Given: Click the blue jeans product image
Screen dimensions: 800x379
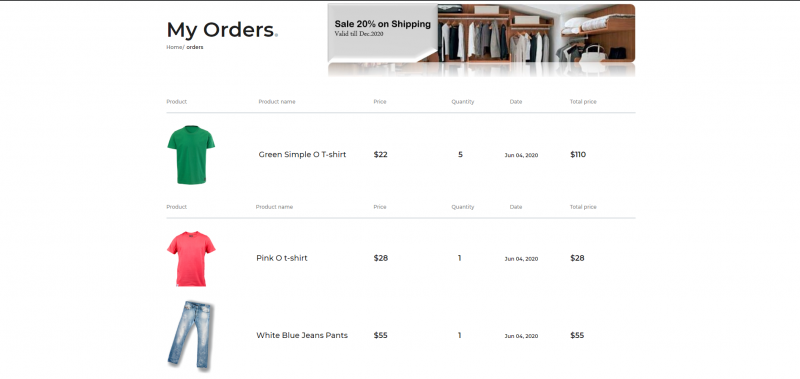Looking at the screenshot, I should coord(190,335).
